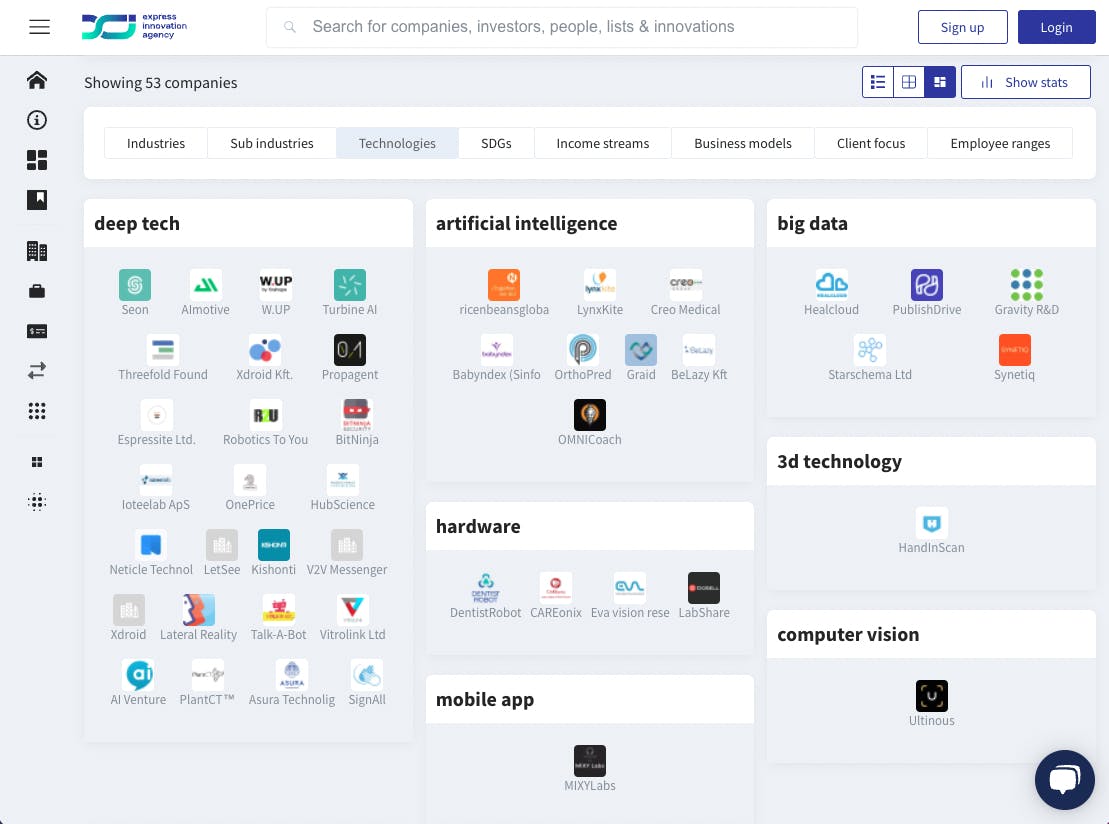Viewport: 1109px width, 824px height.
Task: Open the Vitrolink Ltd company thumbnail
Action: [353, 610]
